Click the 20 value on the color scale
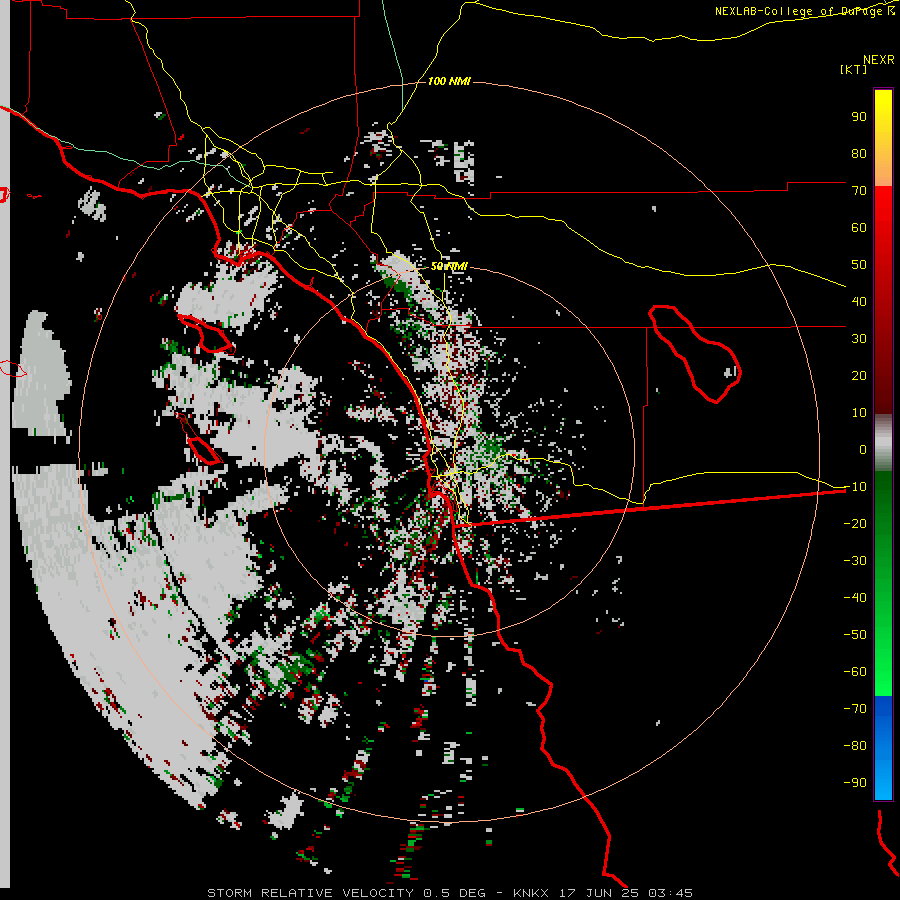Screen dimensions: 900x900 [x=859, y=376]
